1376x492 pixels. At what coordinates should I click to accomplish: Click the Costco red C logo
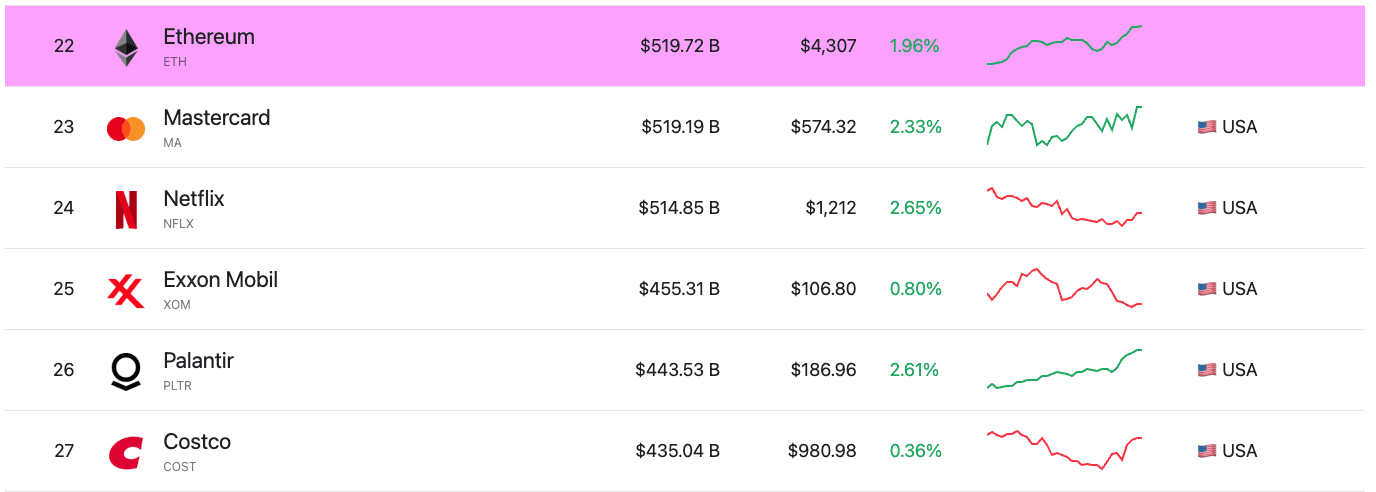126,453
